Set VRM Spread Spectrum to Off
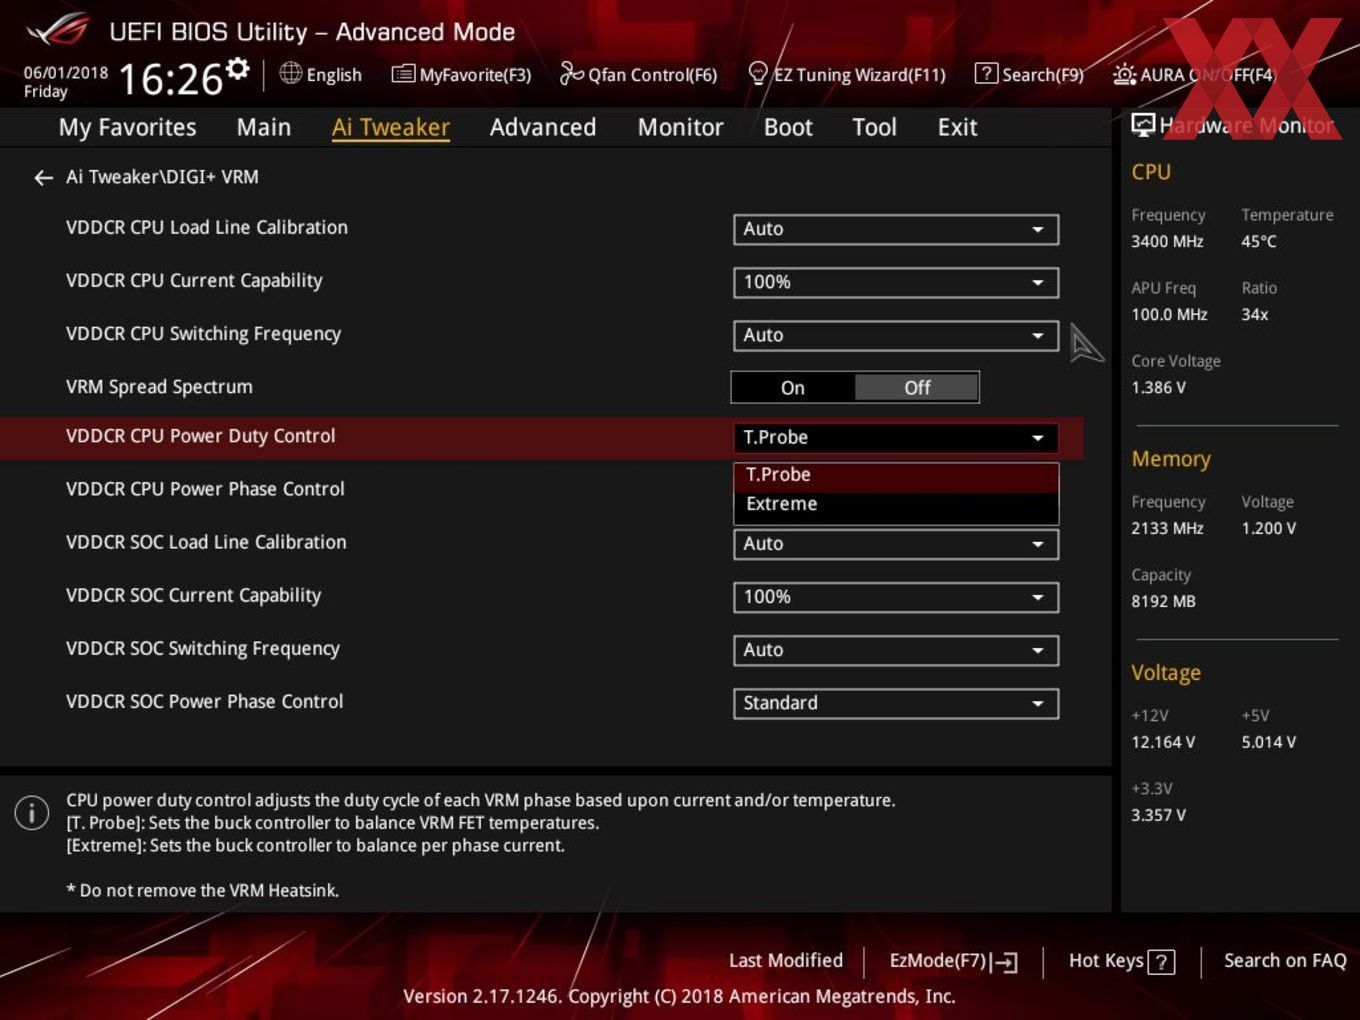The height and width of the screenshot is (1020, 1360). (x=917, y=388)
